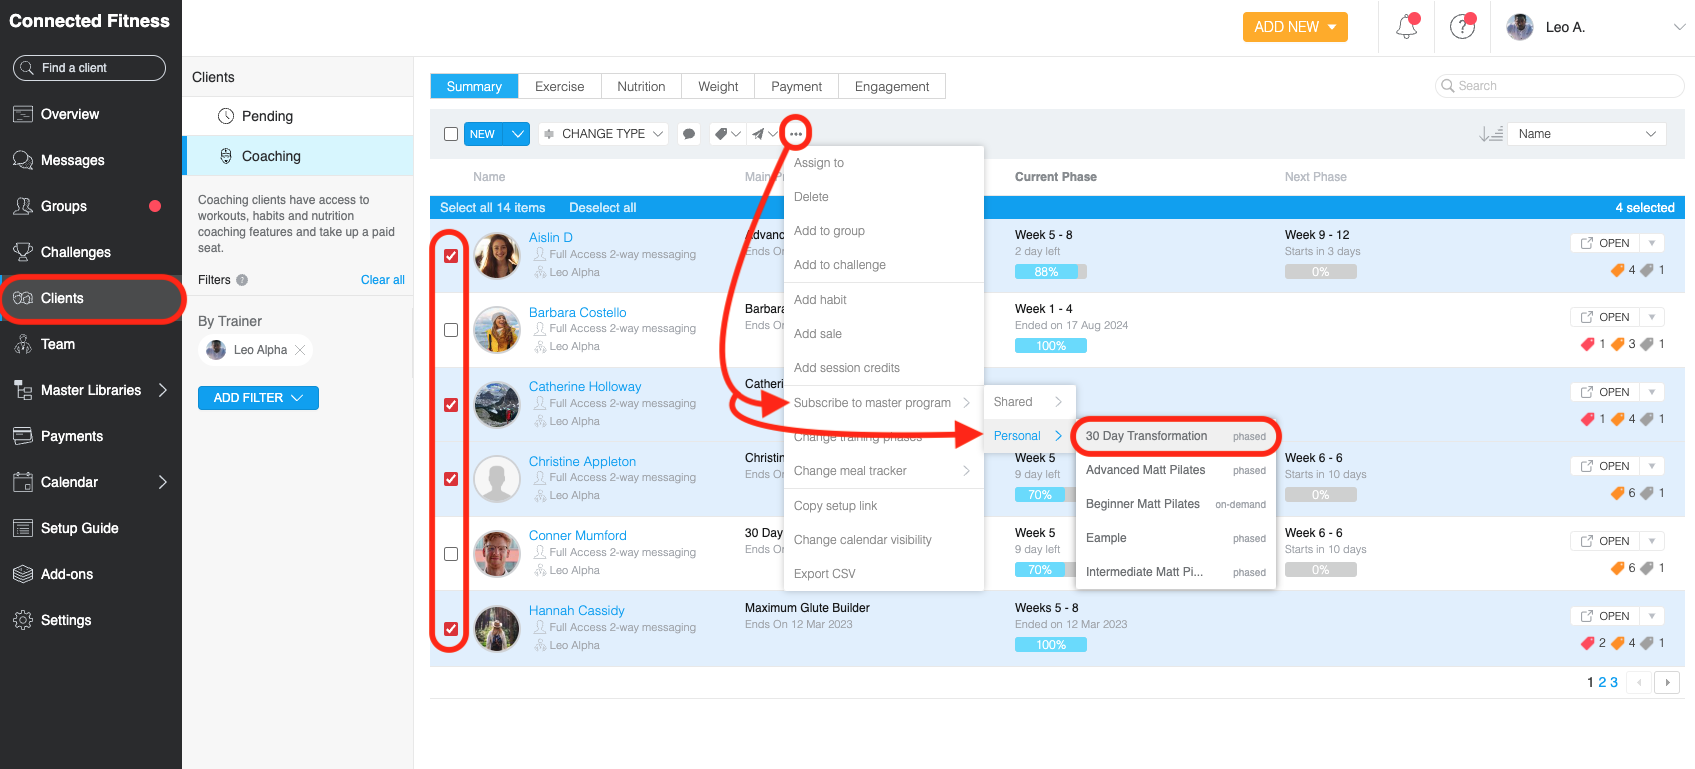This screenshot has width=1695, height=769.
Task: Remove the Leo Alpha trainer filter
Action: click(x=300, y=350)
